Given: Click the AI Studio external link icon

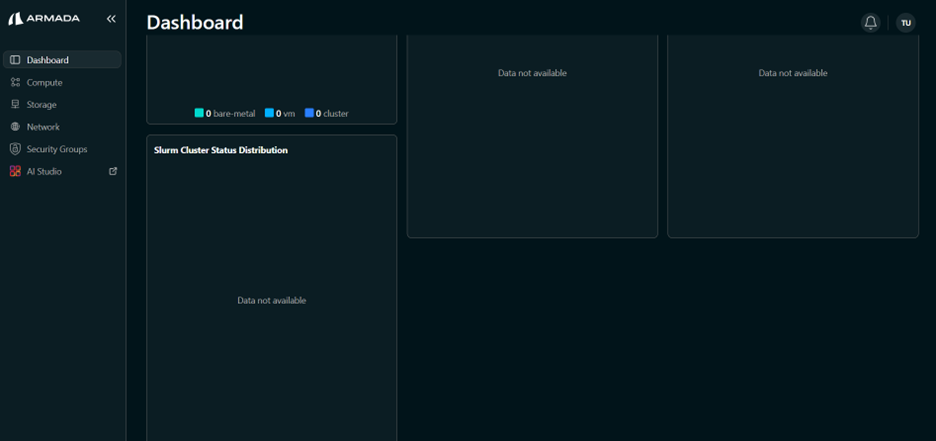Looking at the screenshot, I should coord(113,171).
